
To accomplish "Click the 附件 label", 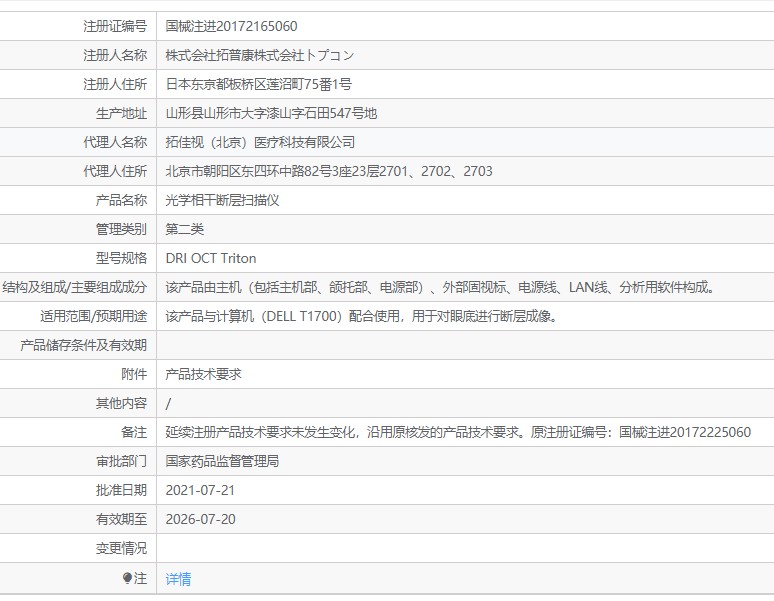I will click(134, 375).
